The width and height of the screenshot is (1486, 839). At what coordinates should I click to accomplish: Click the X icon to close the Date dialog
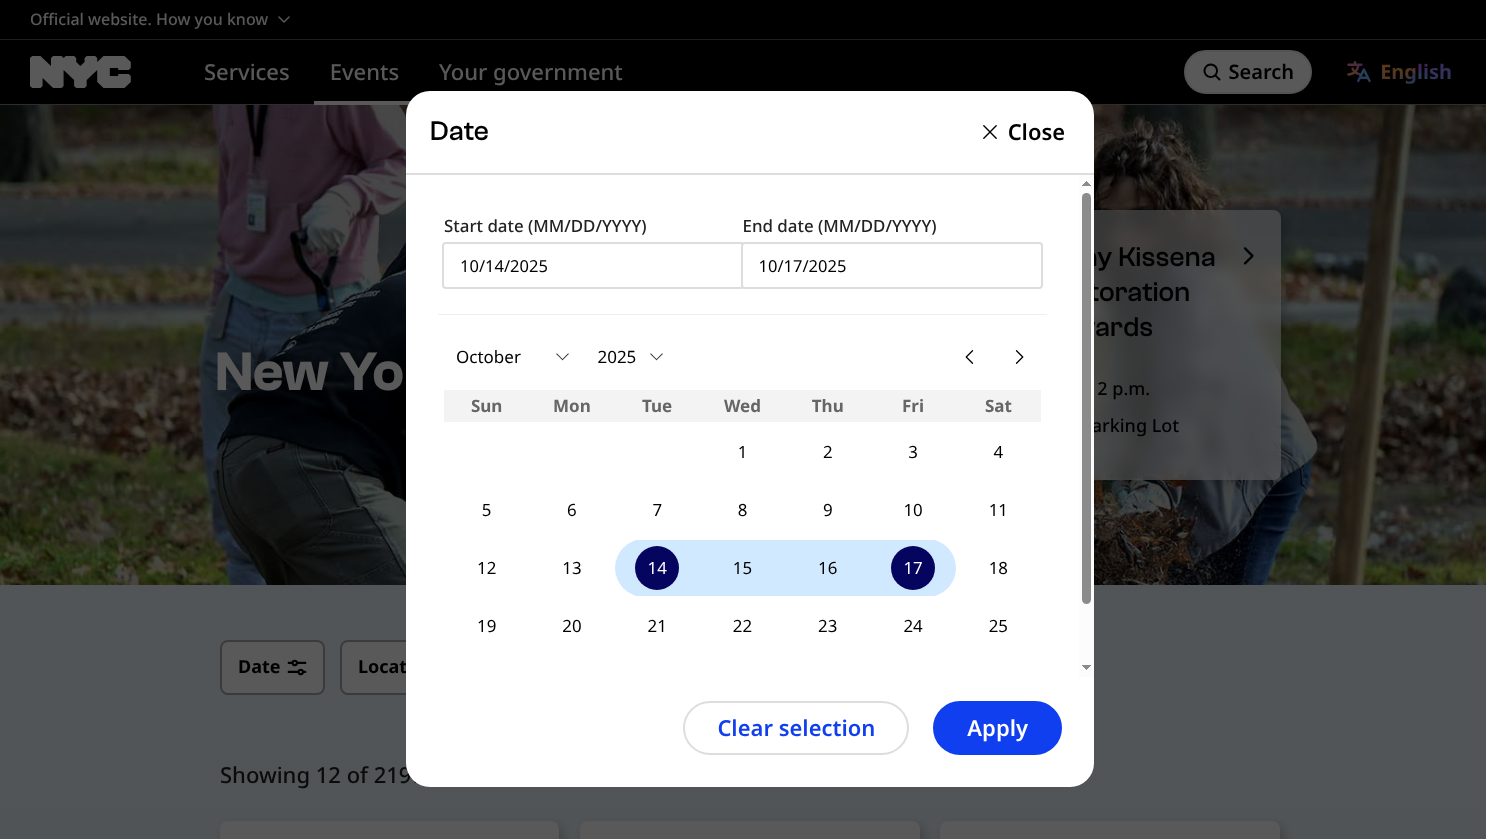coord(989,131)
